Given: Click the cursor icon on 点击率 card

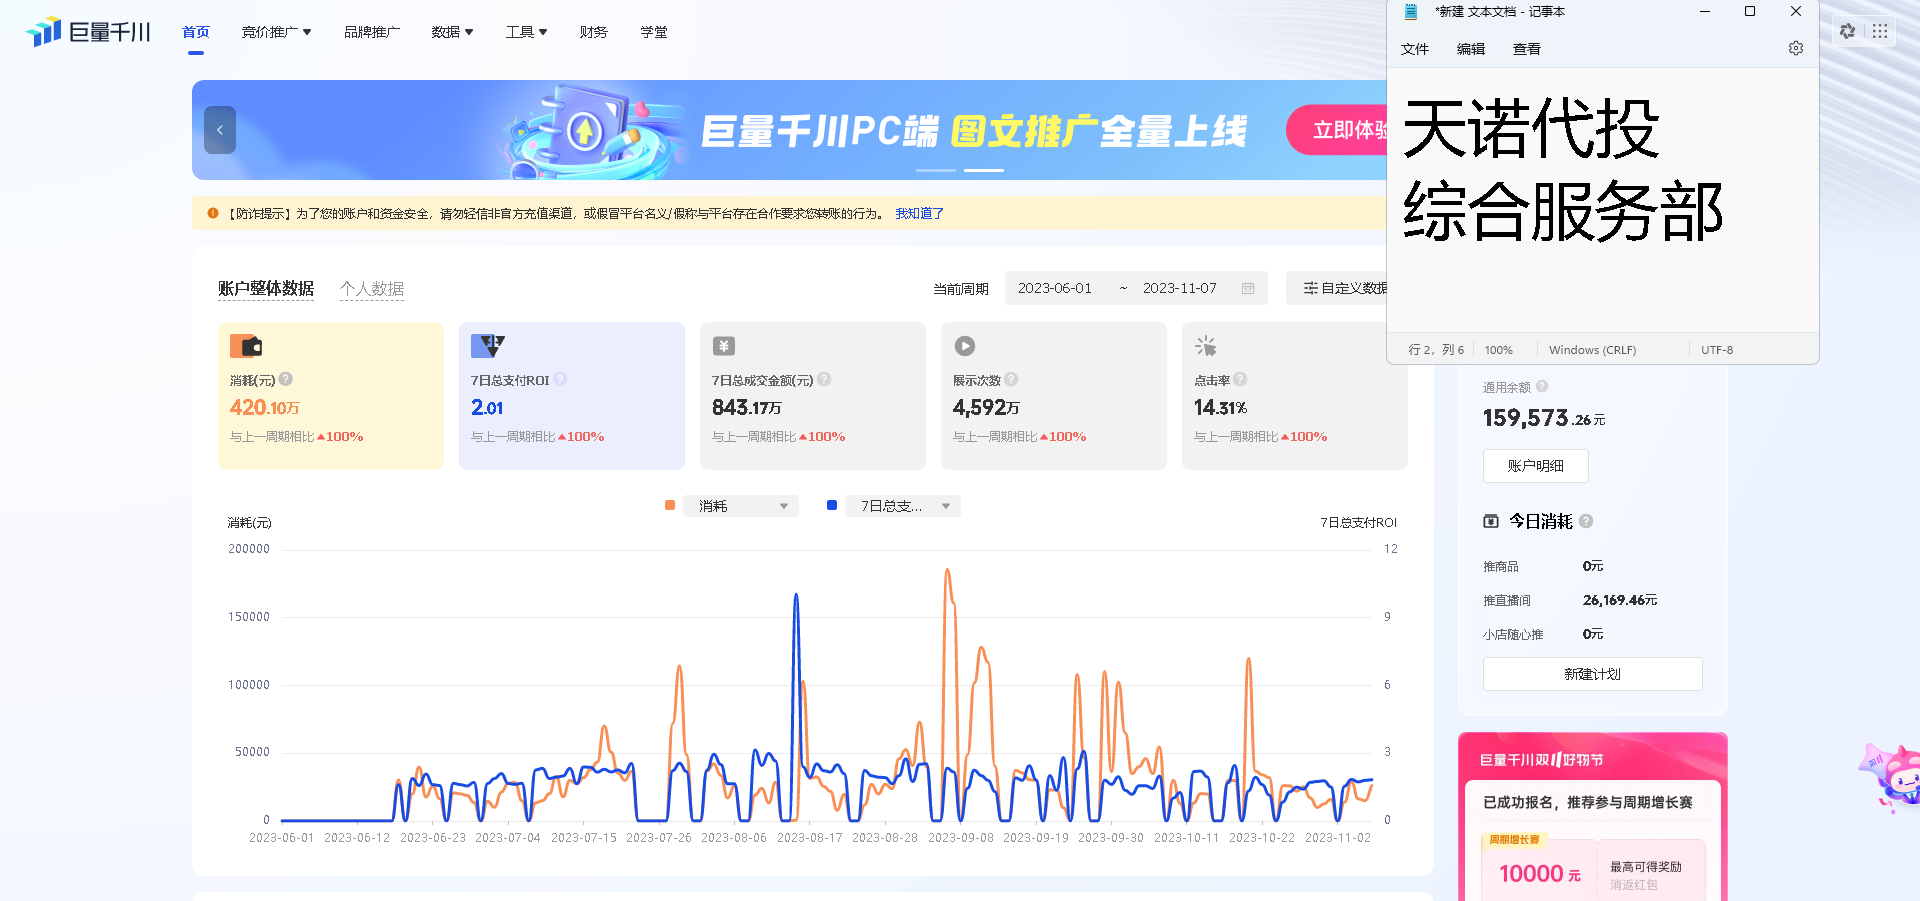Looking at the screenshot, I should 1206,346.
